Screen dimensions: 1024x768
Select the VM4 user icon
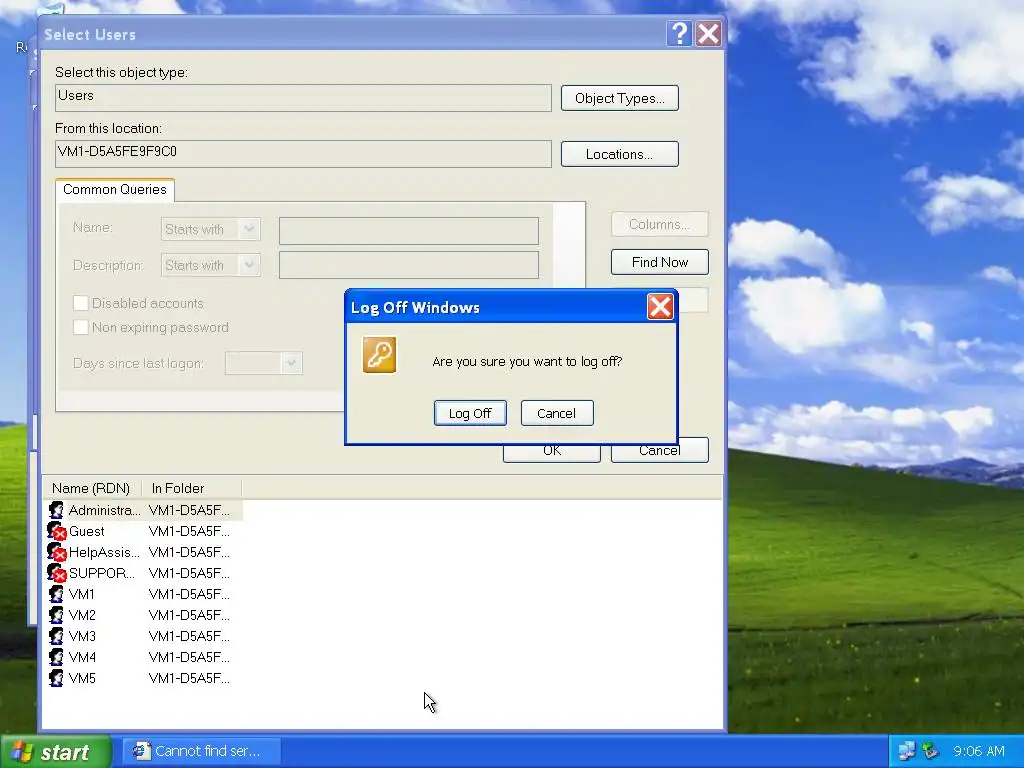(x=57, y=657)
